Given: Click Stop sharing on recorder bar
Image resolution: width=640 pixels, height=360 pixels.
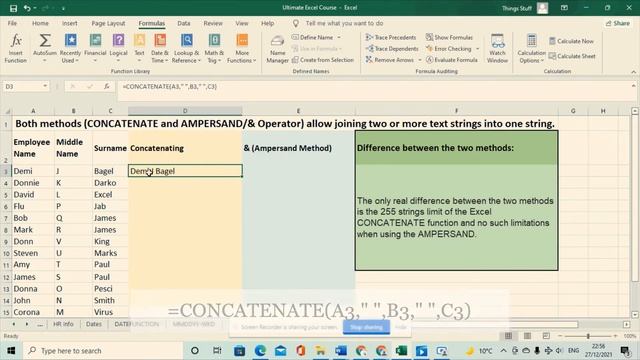Looking at the screenshot, I should click(366, 327).
